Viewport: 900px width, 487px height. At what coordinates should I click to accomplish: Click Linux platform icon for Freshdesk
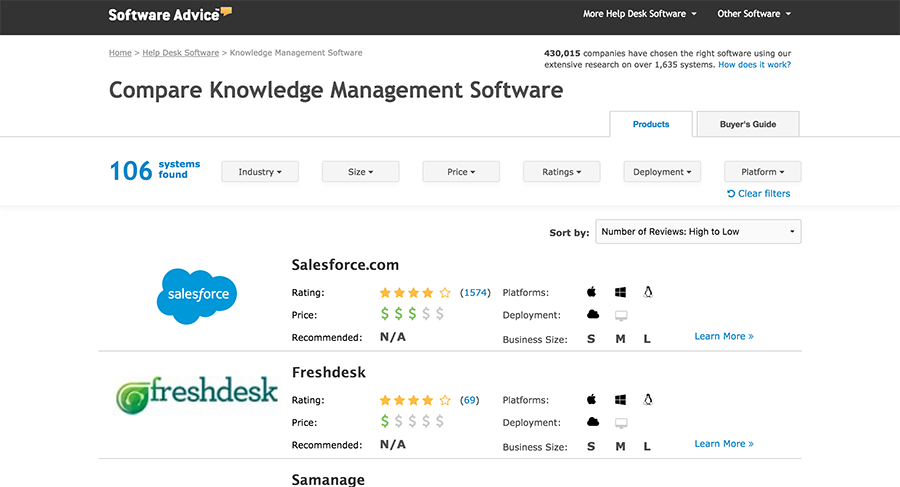coord(648,399)
